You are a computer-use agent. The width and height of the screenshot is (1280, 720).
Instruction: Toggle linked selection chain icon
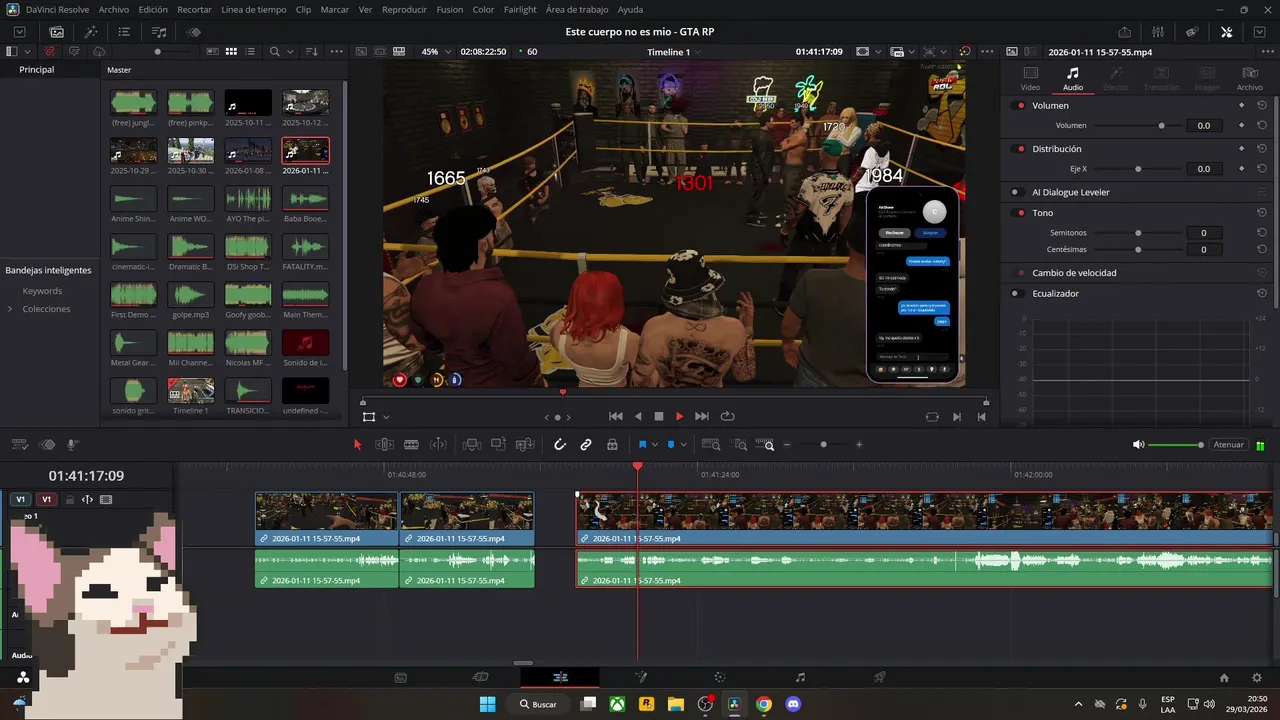tap(586, 445)
